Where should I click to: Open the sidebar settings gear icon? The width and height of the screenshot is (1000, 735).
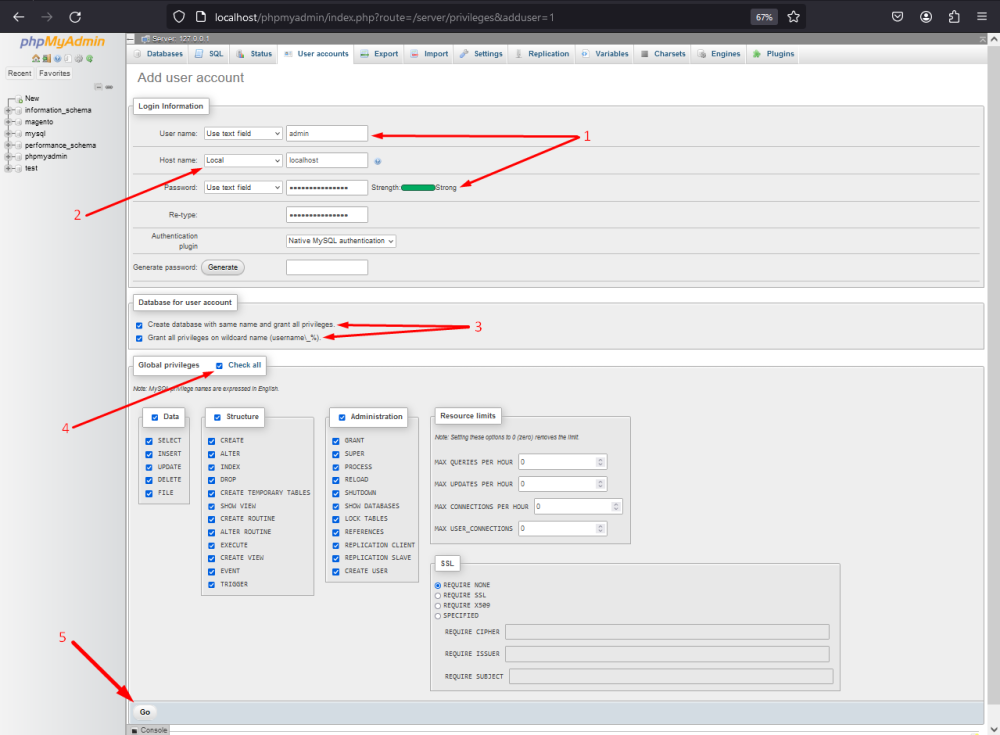[x=78, y=59]
